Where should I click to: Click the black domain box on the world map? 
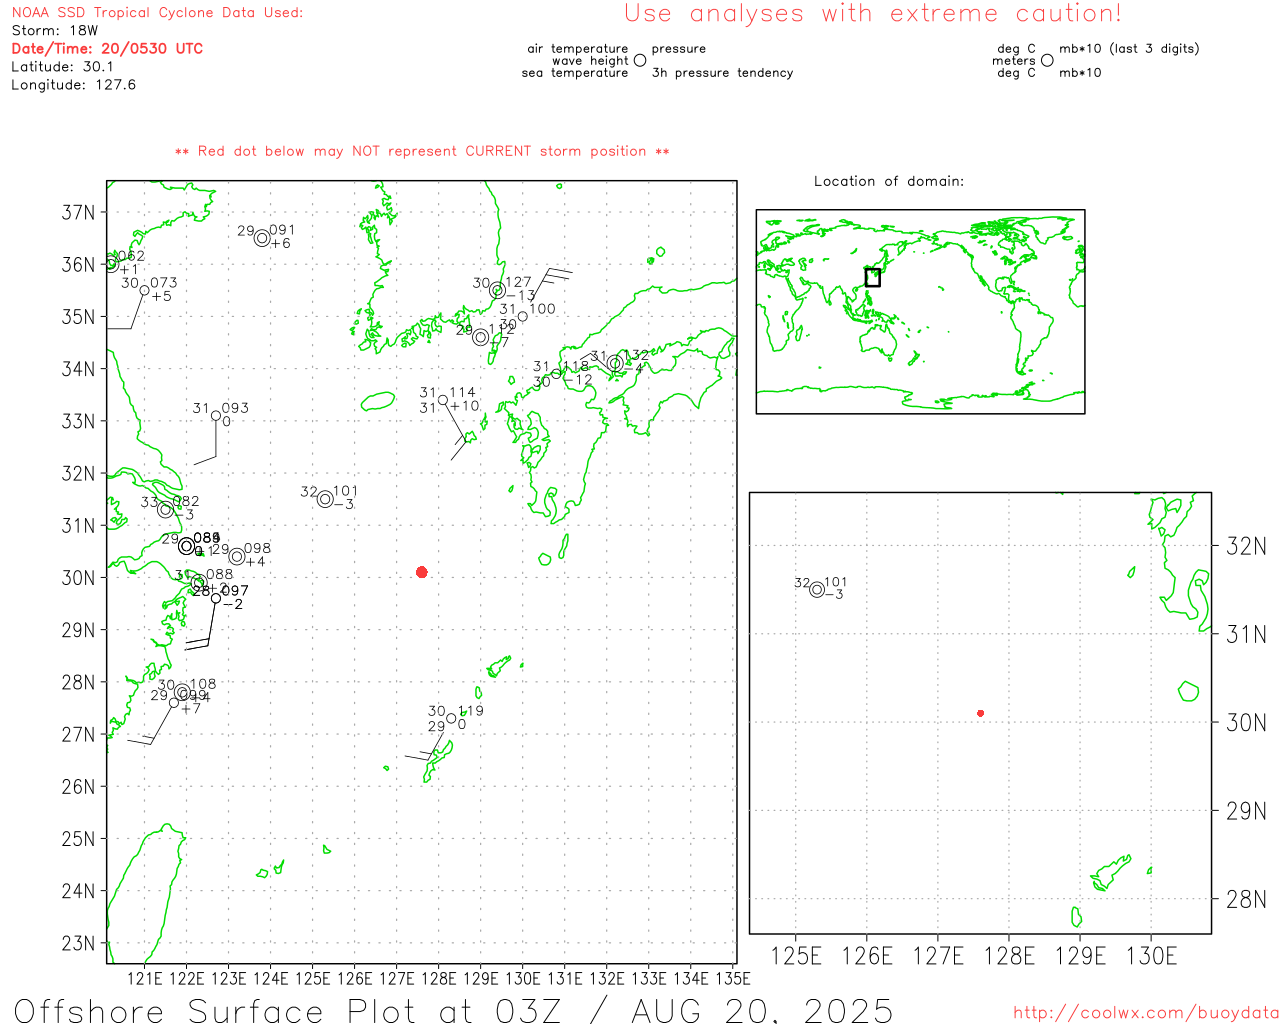coord(873,277)
